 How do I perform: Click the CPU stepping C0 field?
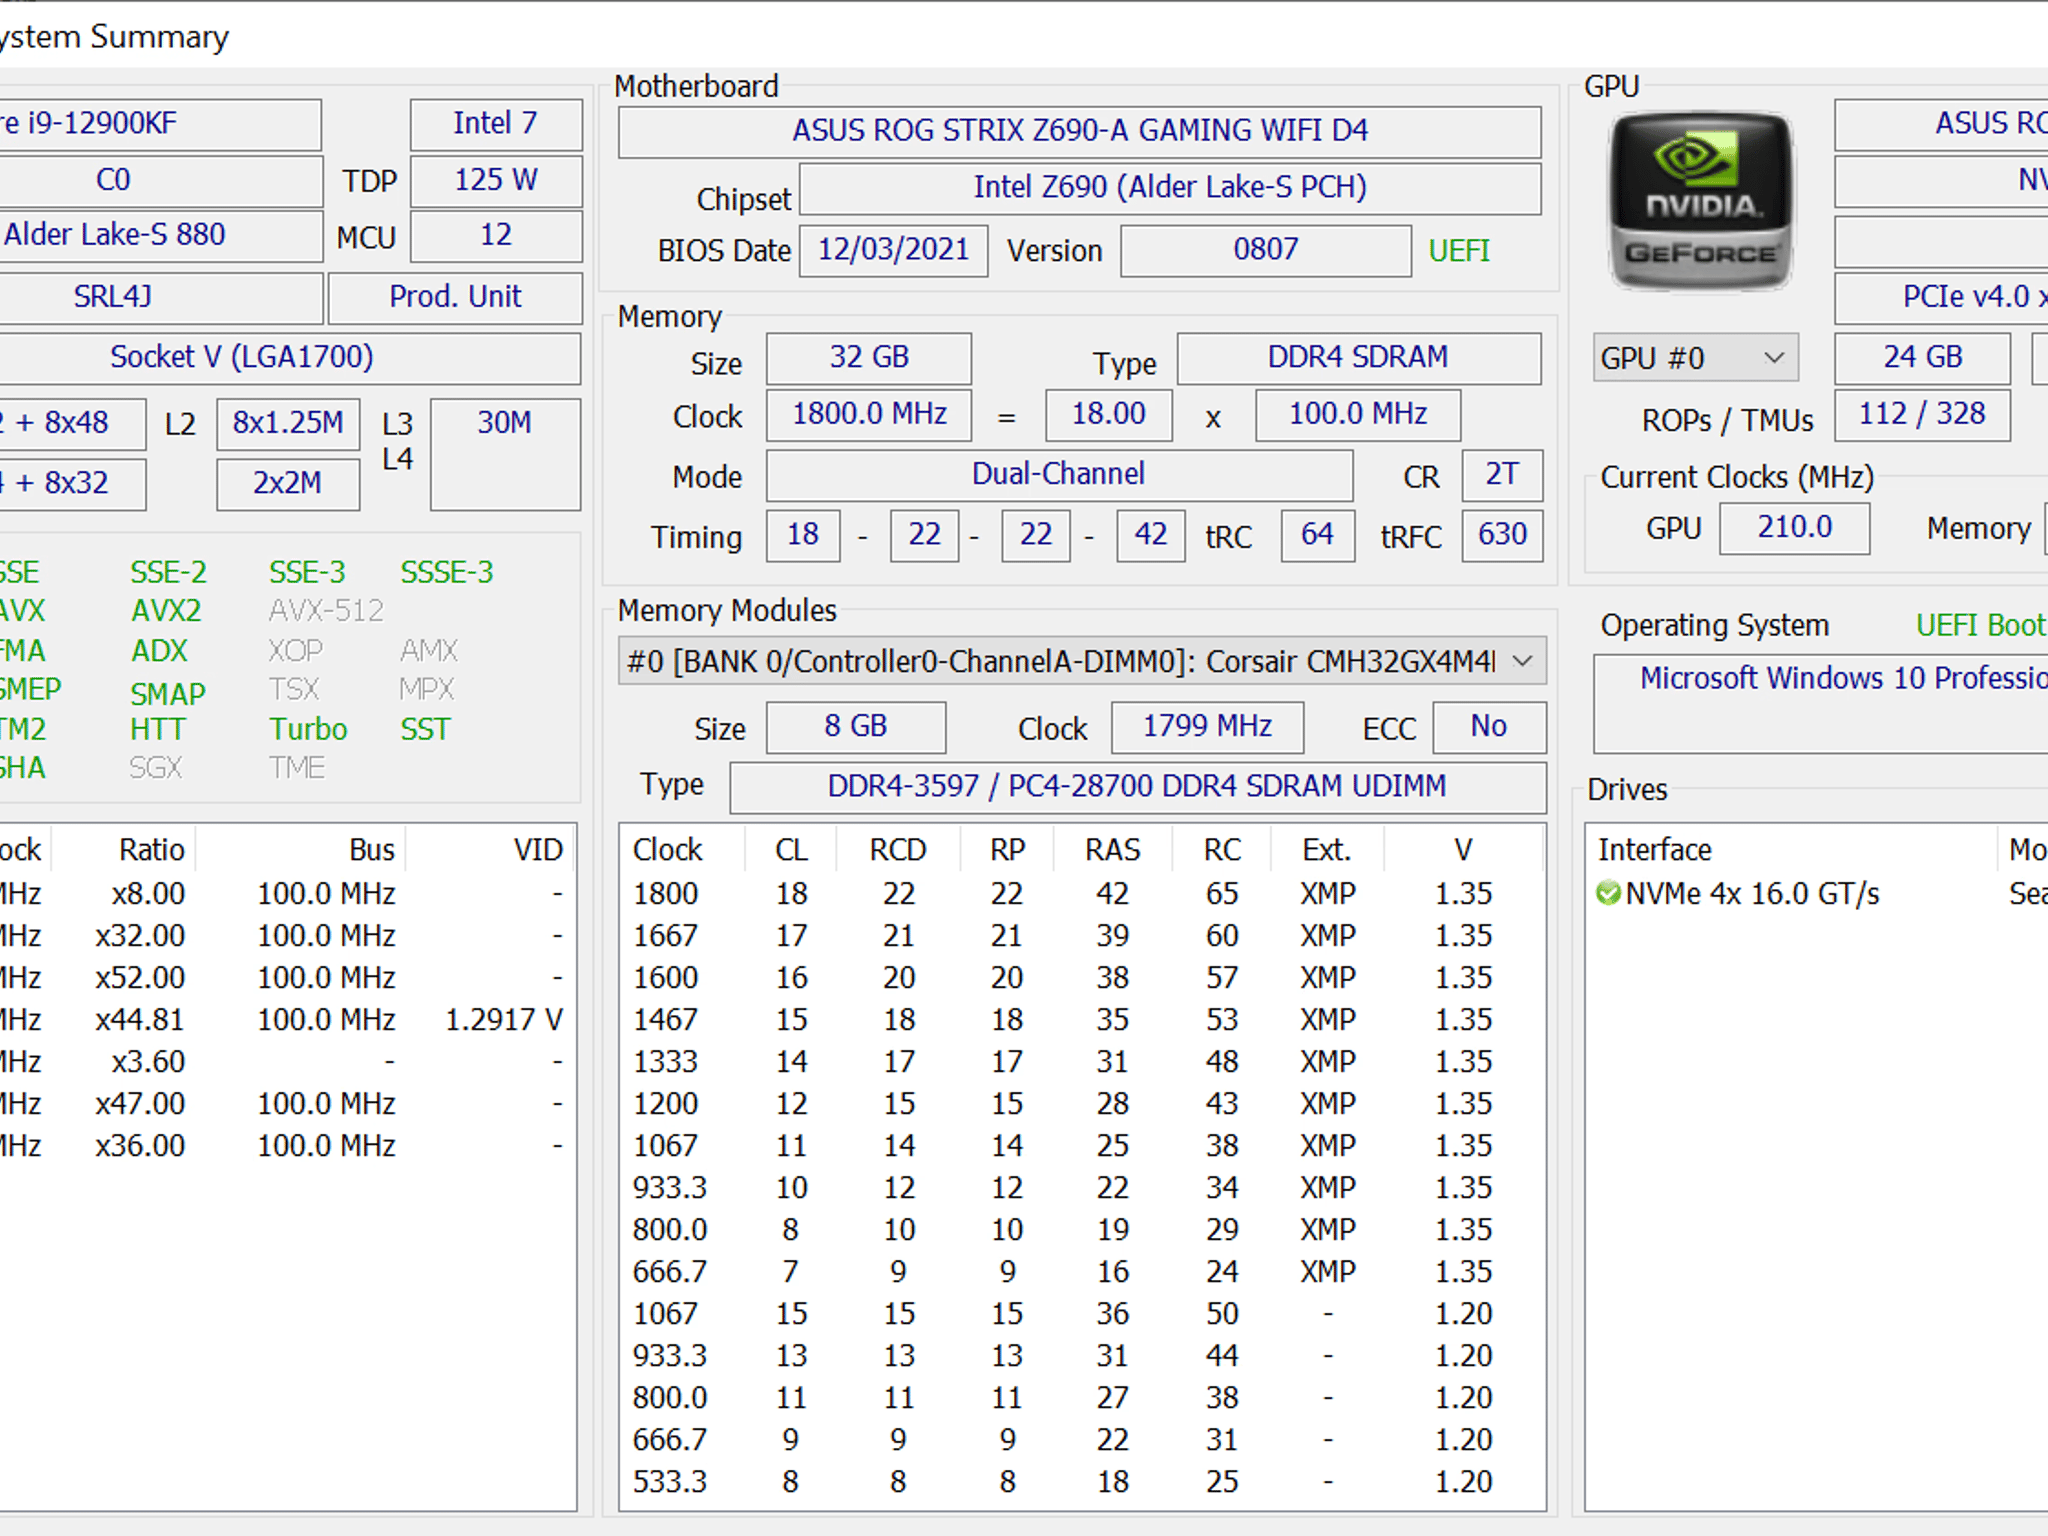click(160, 180)
